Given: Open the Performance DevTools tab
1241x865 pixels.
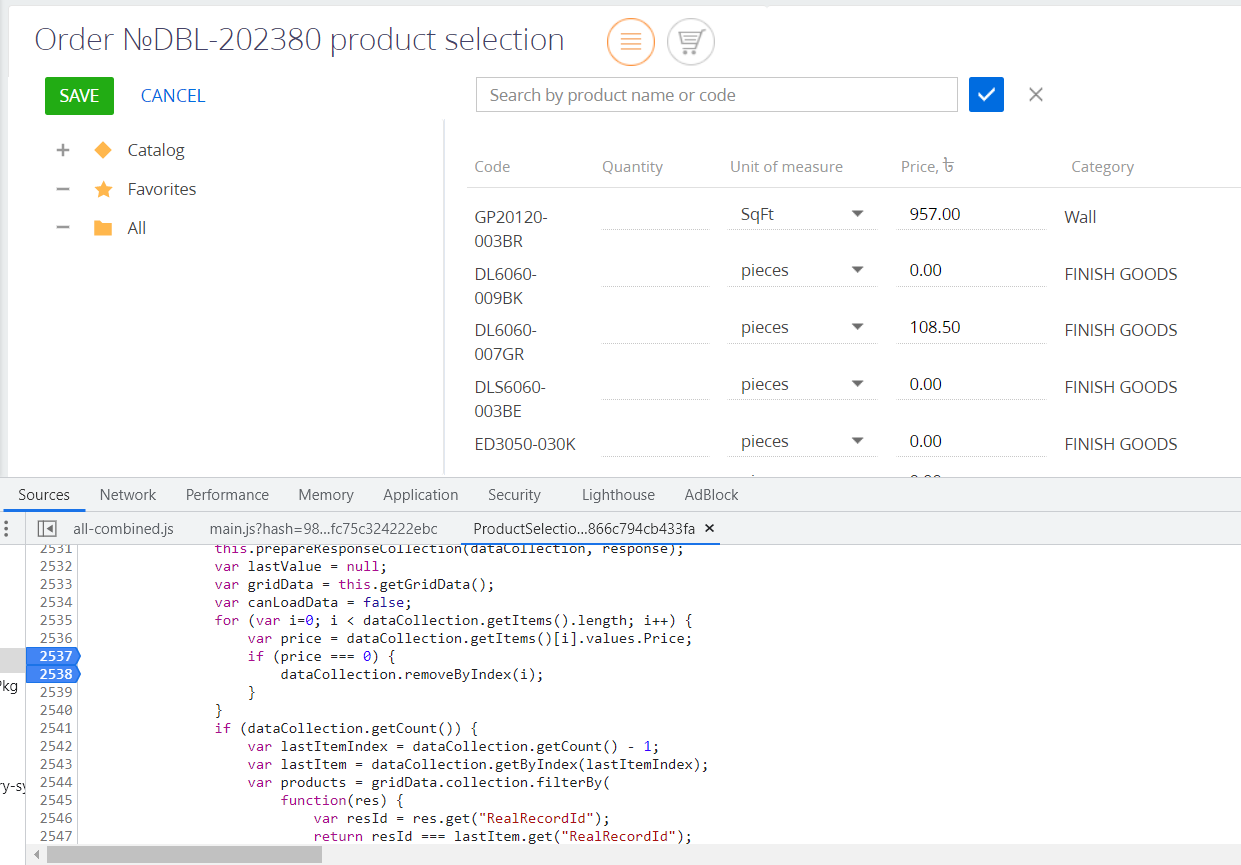Looking at the screenshot, I should tap(227, 495).
